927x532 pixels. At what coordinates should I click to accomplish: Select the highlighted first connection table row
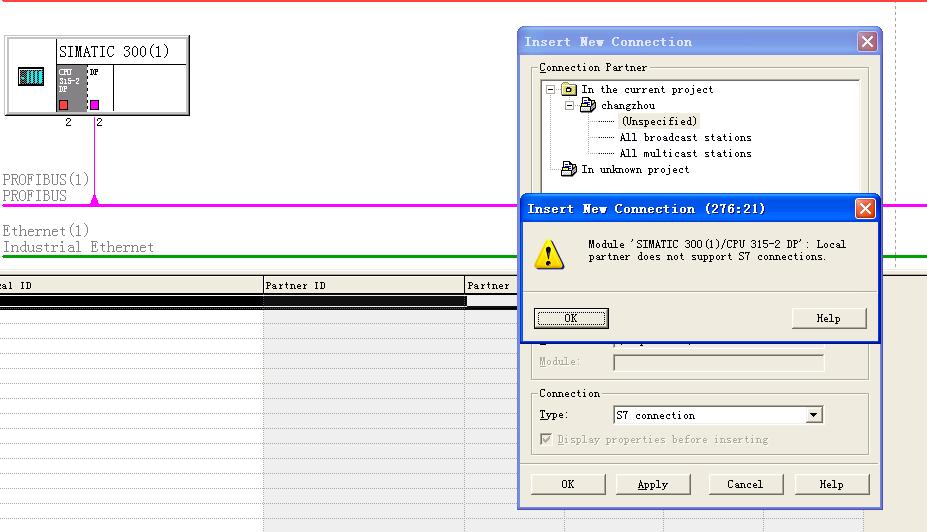pos(258,301)
